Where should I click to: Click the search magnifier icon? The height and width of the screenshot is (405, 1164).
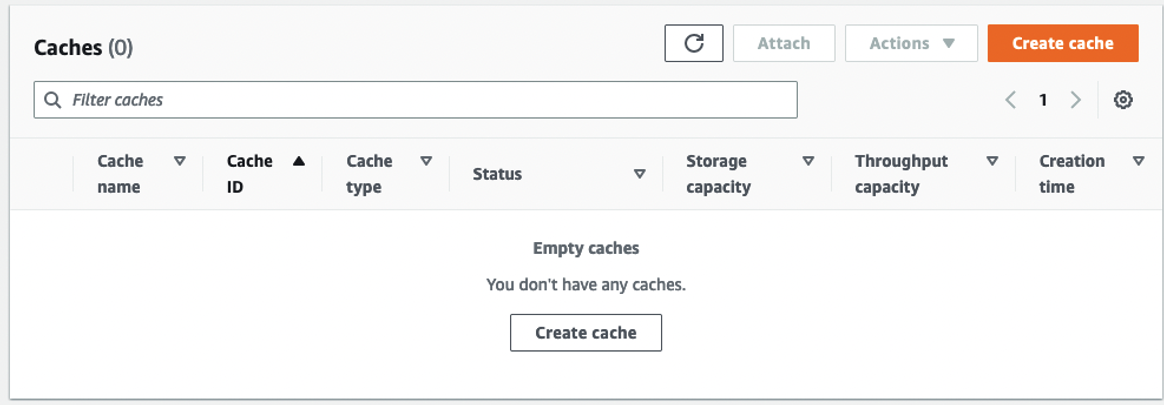[53, 100]
